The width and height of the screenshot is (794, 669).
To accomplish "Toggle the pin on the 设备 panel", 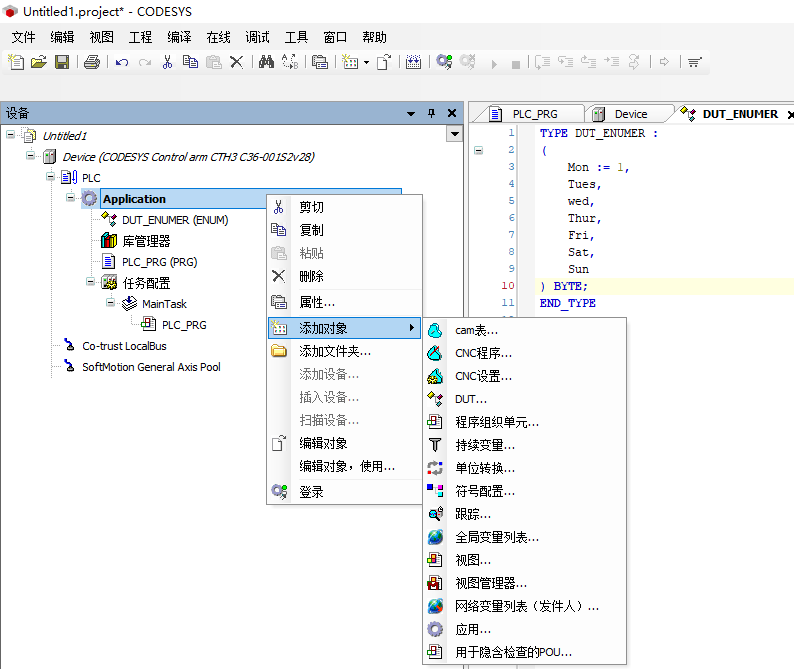I will 431,113.
